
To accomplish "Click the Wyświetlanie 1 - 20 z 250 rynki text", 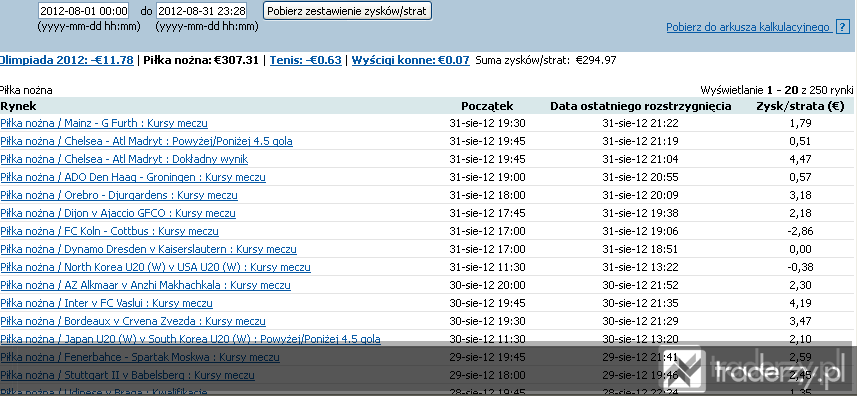I will tap(777, 90).
